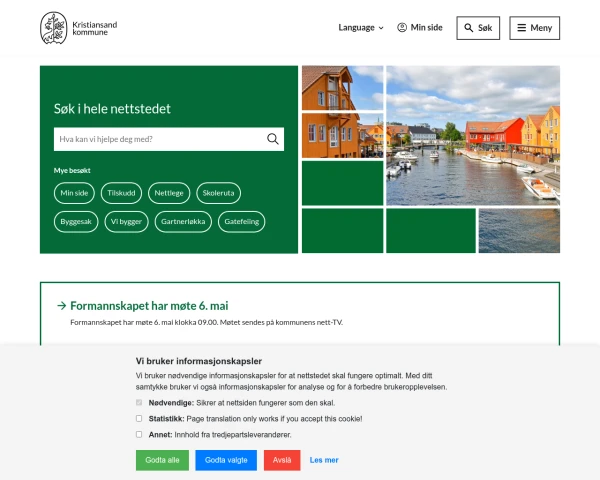Select the Tilskudd quick link

coord(121,193)
